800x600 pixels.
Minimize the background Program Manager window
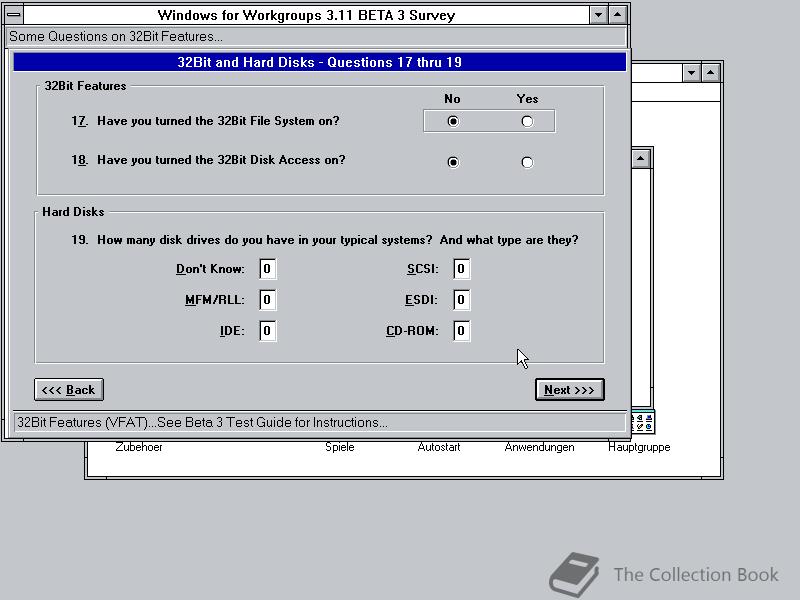click(691, 73)
